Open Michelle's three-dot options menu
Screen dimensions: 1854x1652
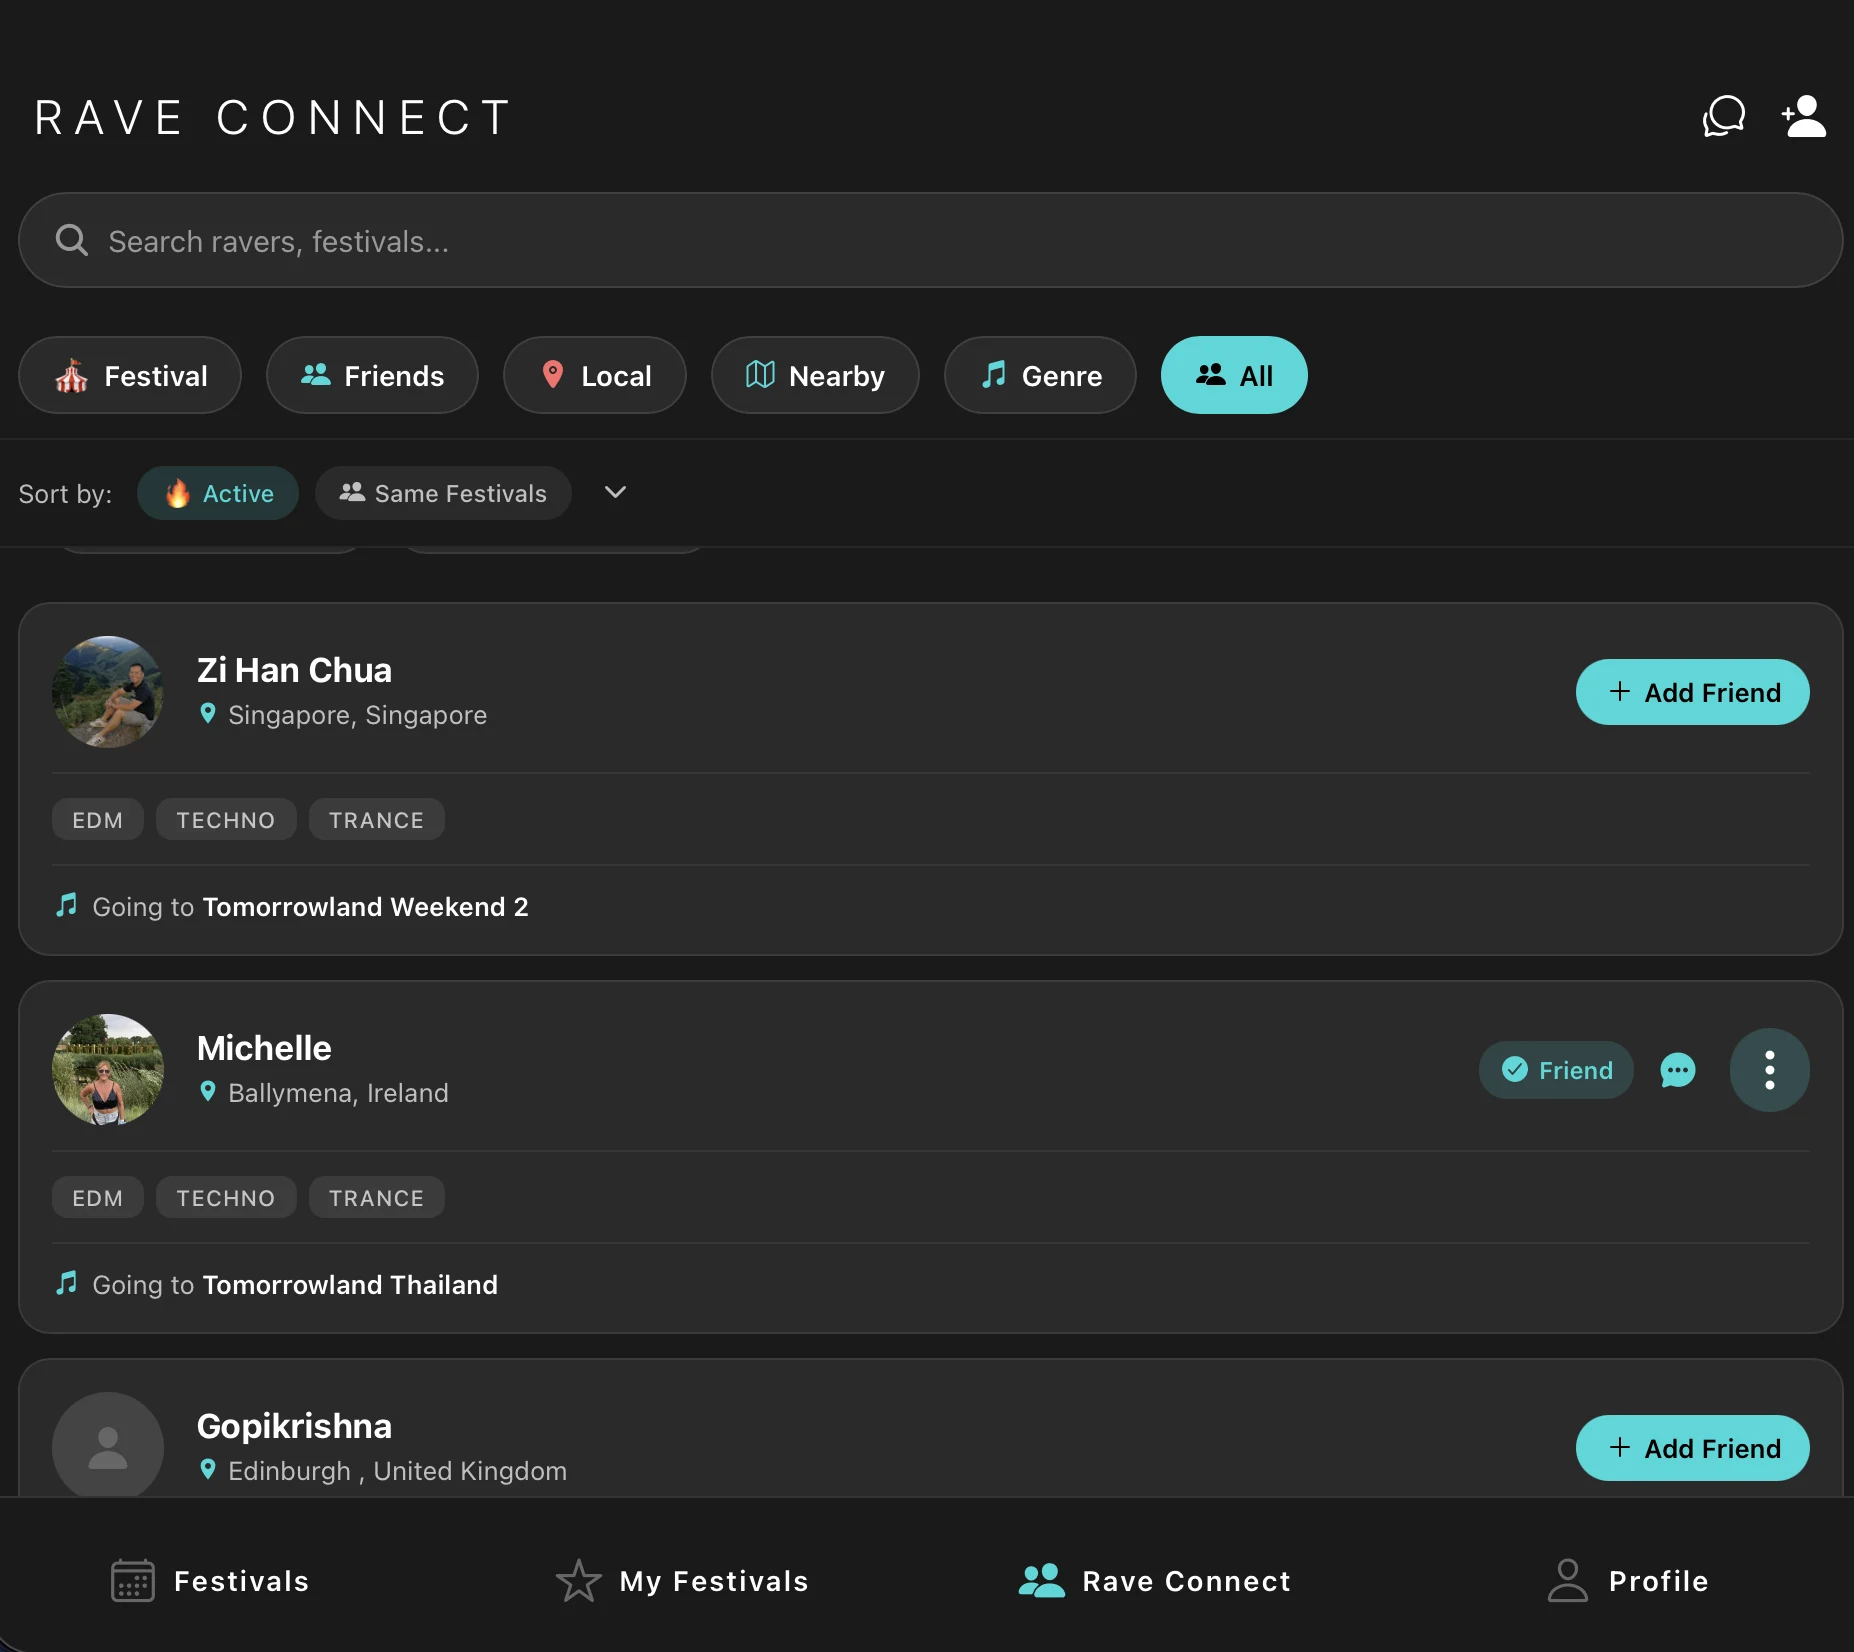(1769, 1070)
